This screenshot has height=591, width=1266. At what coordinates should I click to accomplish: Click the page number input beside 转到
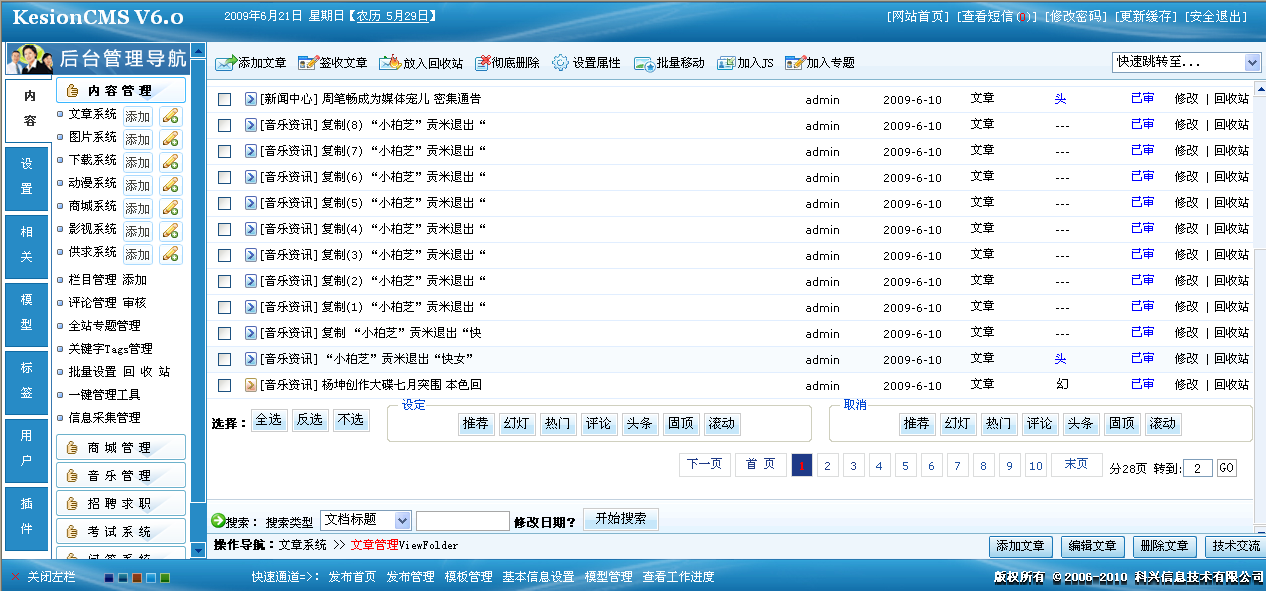click(x=1197, y=467)
